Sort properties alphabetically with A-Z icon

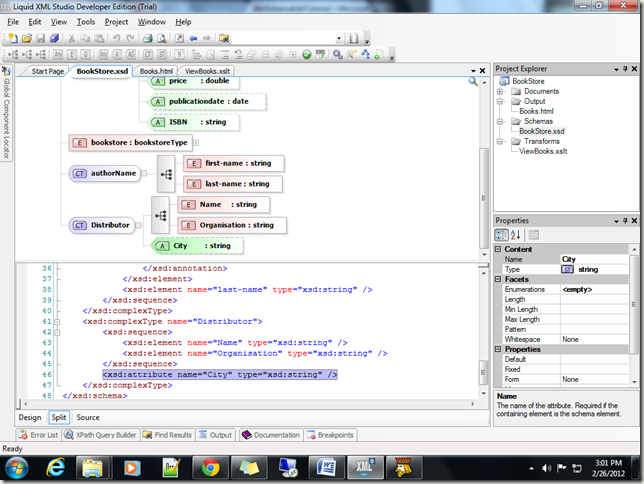point(517,234)
